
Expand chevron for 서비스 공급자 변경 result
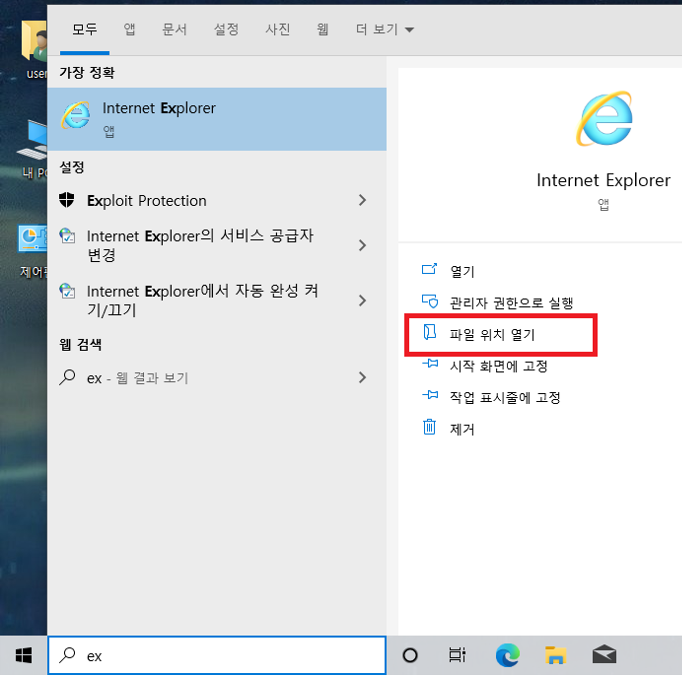(362, 245)
